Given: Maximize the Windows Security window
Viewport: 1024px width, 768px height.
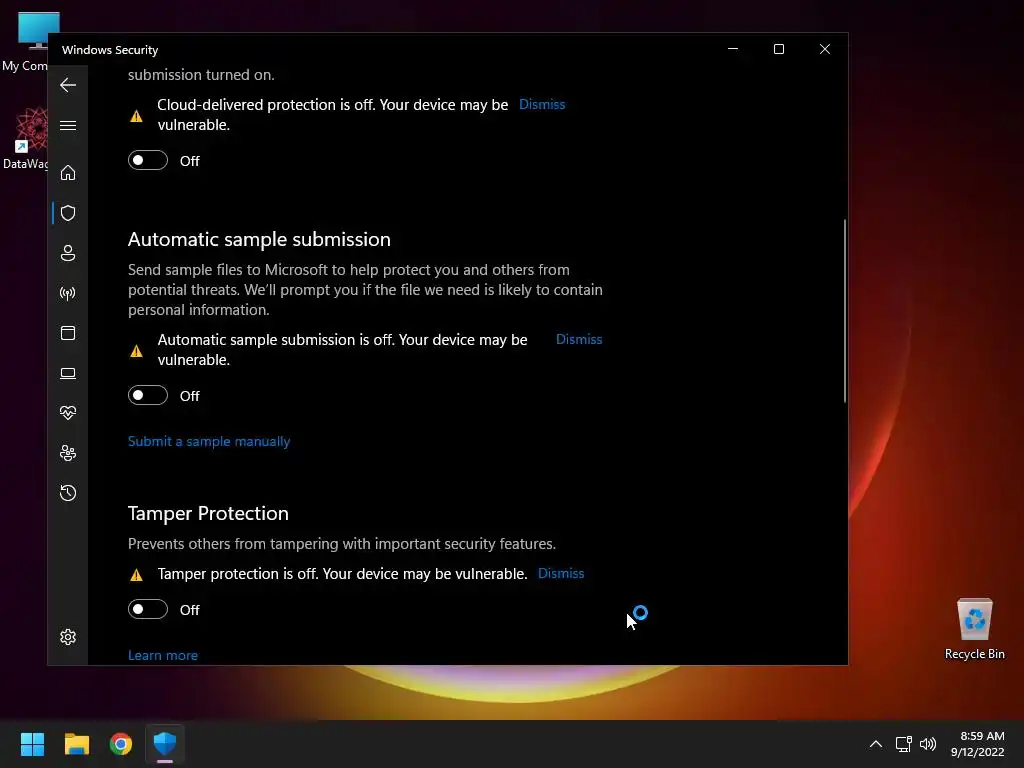Looking at the screenshot, I should pos(778,50).
